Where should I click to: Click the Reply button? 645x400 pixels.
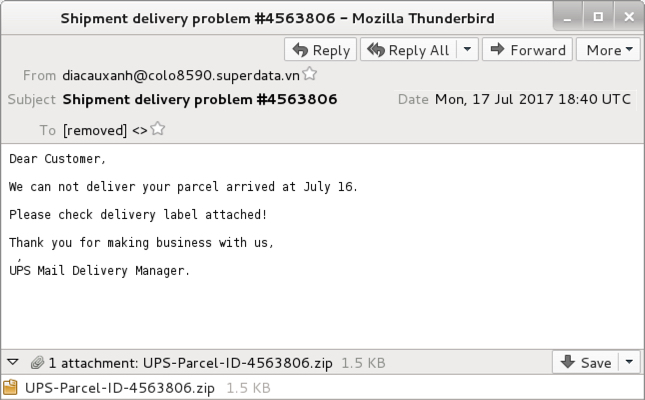coord(320,50)
